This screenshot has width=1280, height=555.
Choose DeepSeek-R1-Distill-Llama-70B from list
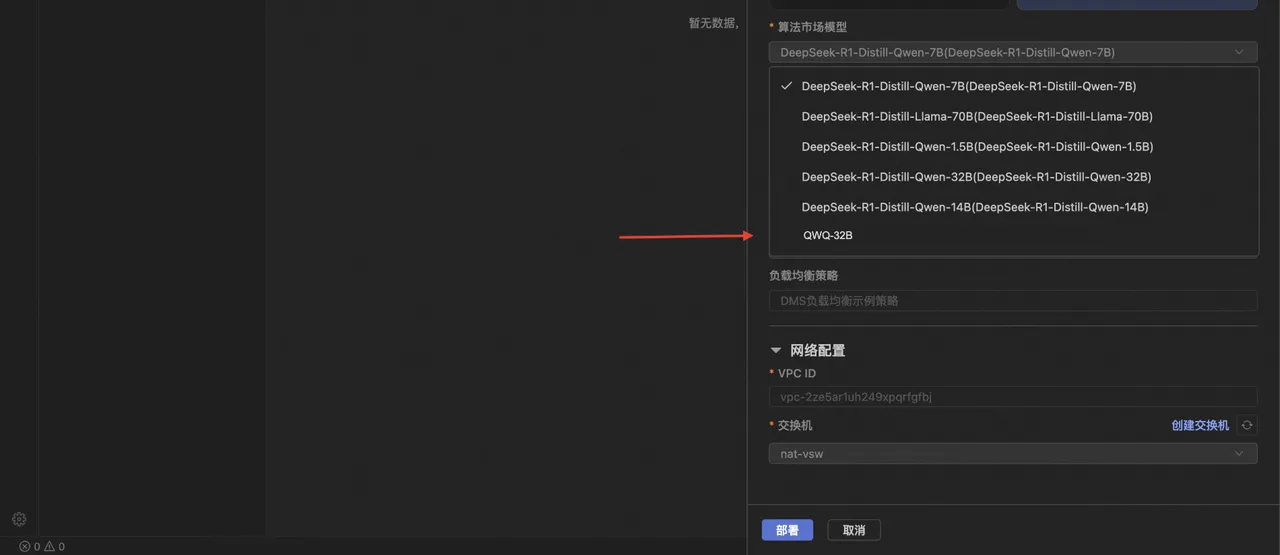pyautogui.click(x=1013, y=116)
